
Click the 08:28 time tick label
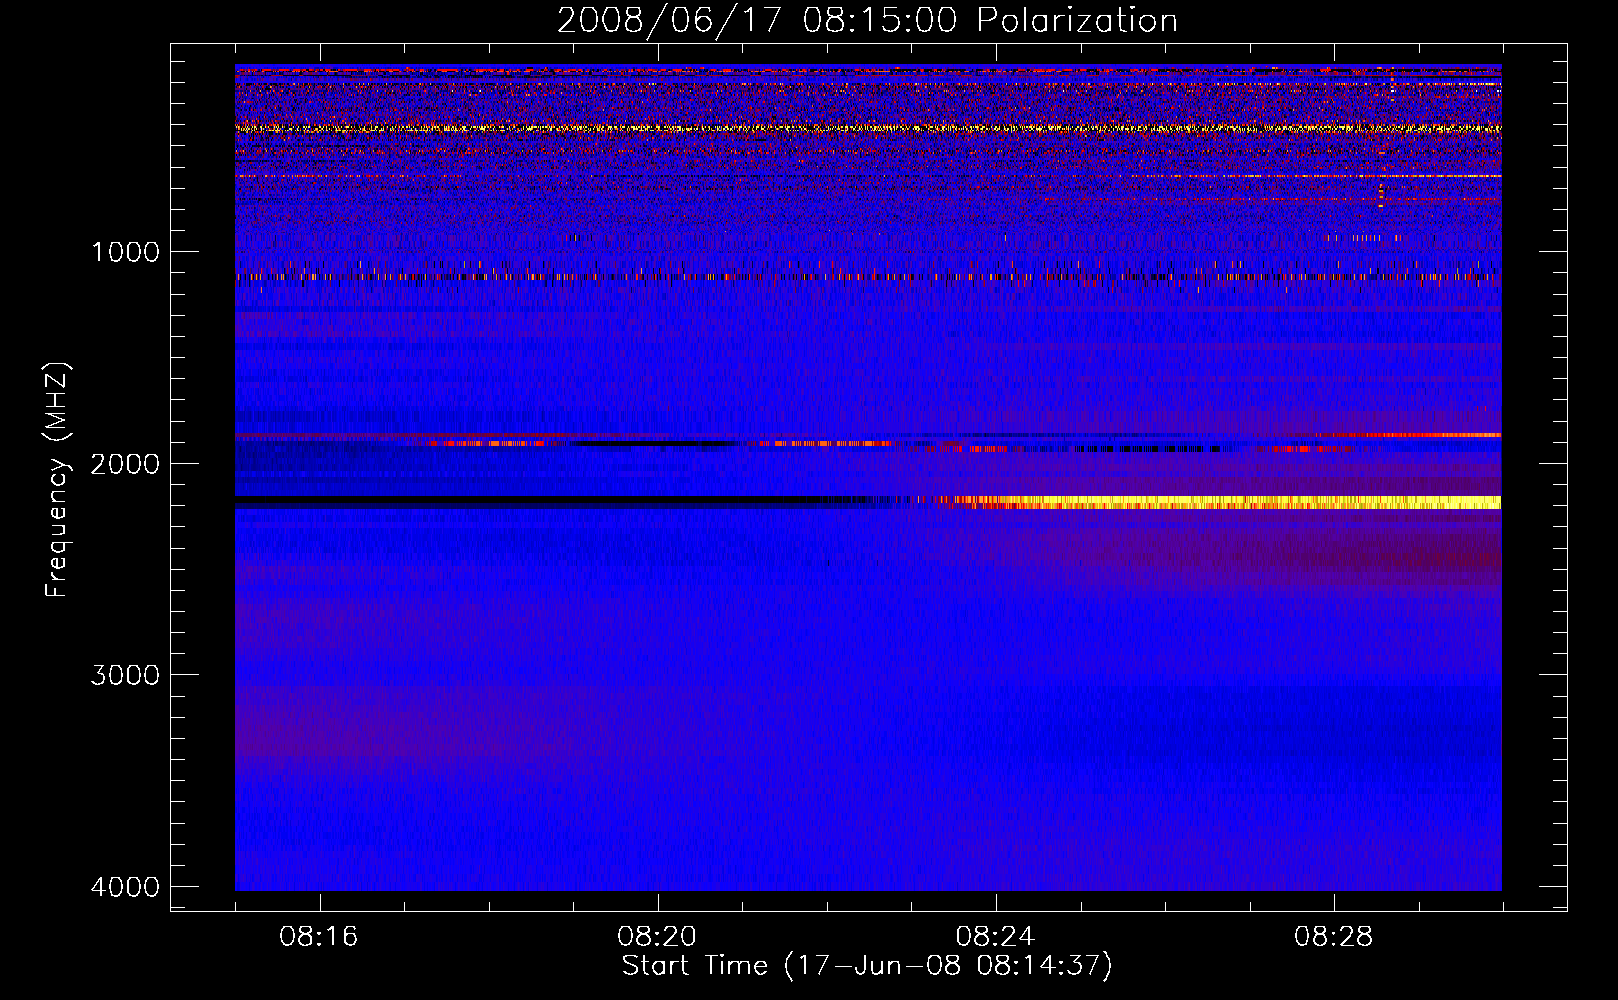point(1333,937)
